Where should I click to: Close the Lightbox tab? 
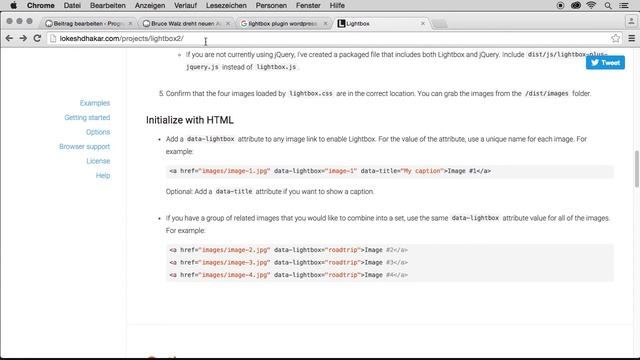tap(423, 24)
